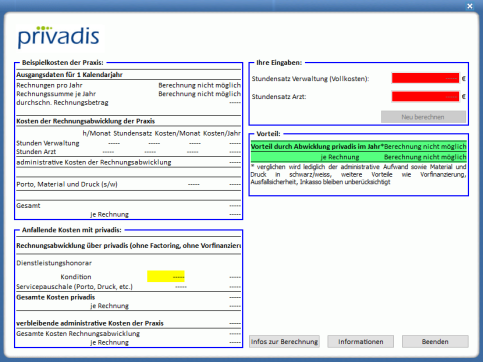
Task: Click 'Porto, Material und Druck (s/w)' text
Action: click(67, 184)
